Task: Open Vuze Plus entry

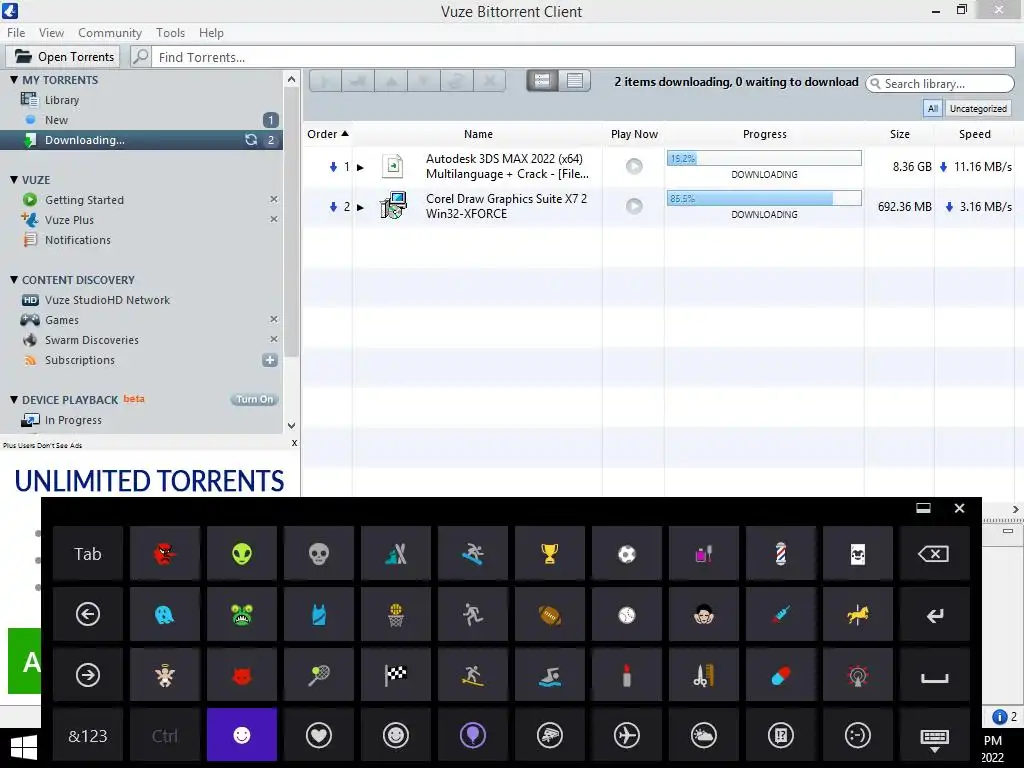Action: pos(69,220)
